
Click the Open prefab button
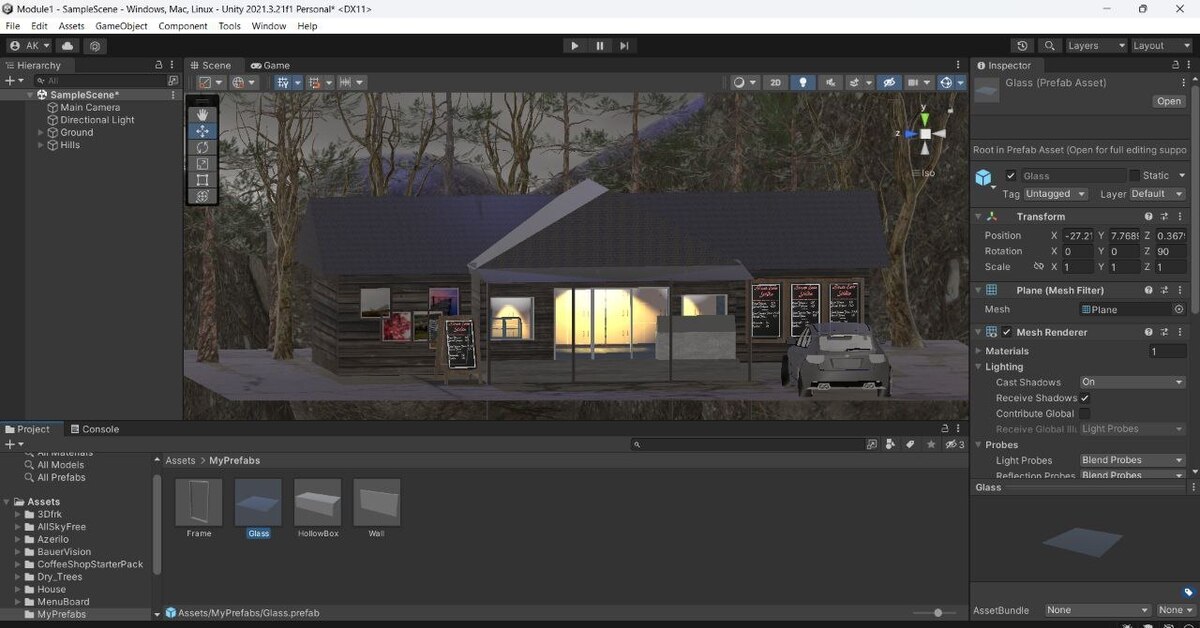(x=1168, y=101)
